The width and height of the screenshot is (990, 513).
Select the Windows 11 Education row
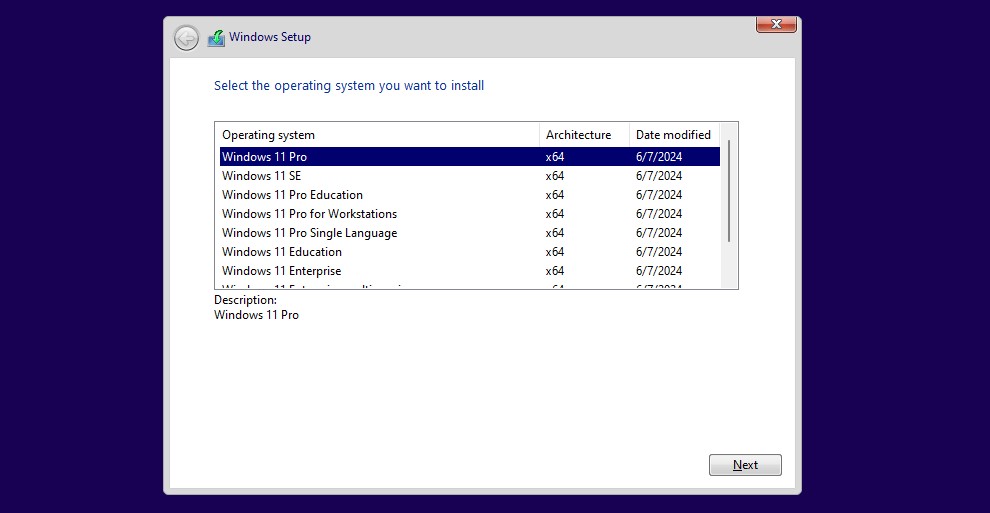tap(470, 251)
